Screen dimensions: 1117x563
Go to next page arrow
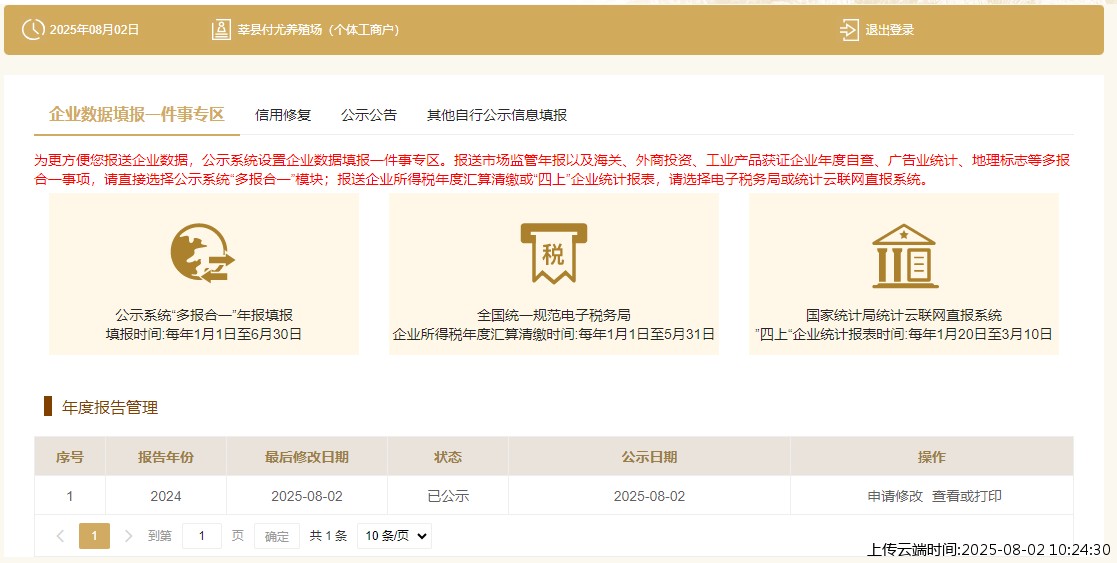click(128, 536)
